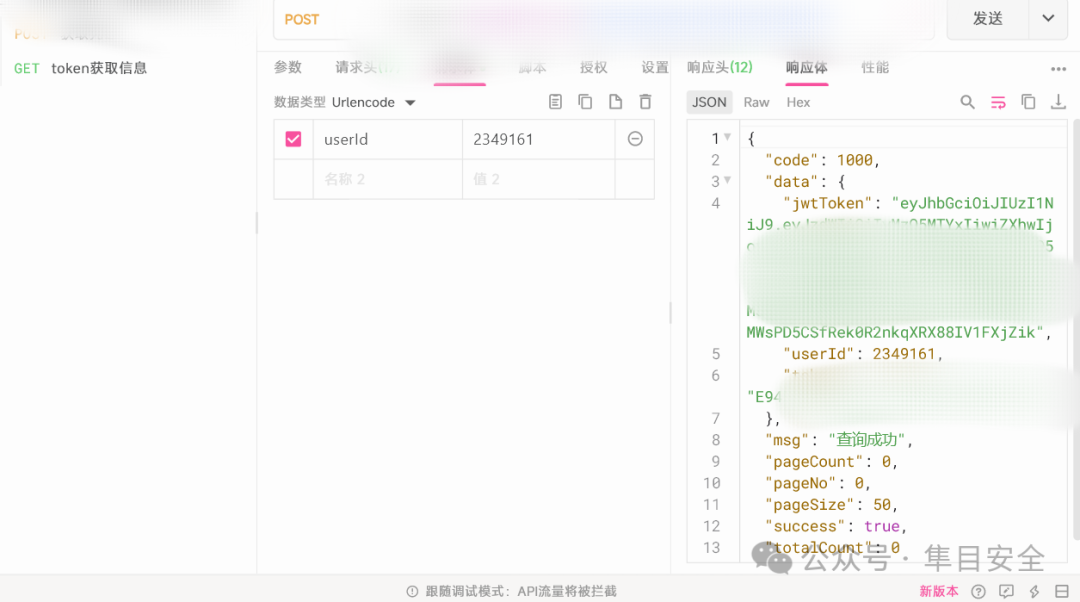Switch to the 参数 tab
1080x602 pixels.
288,68
